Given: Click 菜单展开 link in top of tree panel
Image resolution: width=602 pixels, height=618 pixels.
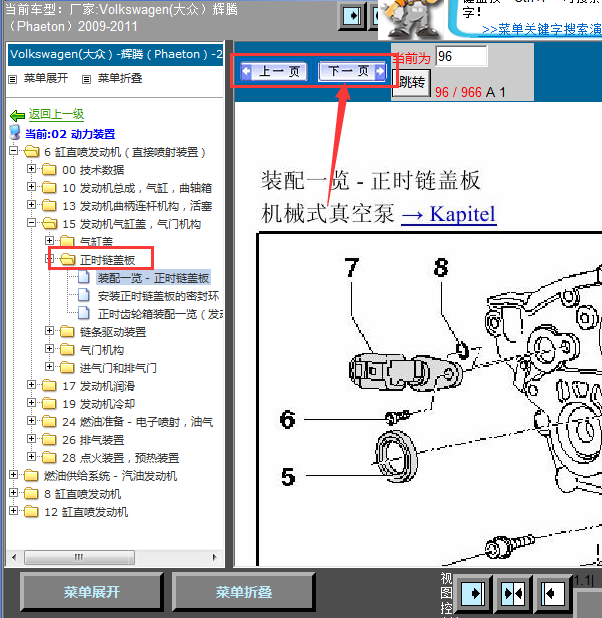Looking at the screenshot, I should click(46, 78).
